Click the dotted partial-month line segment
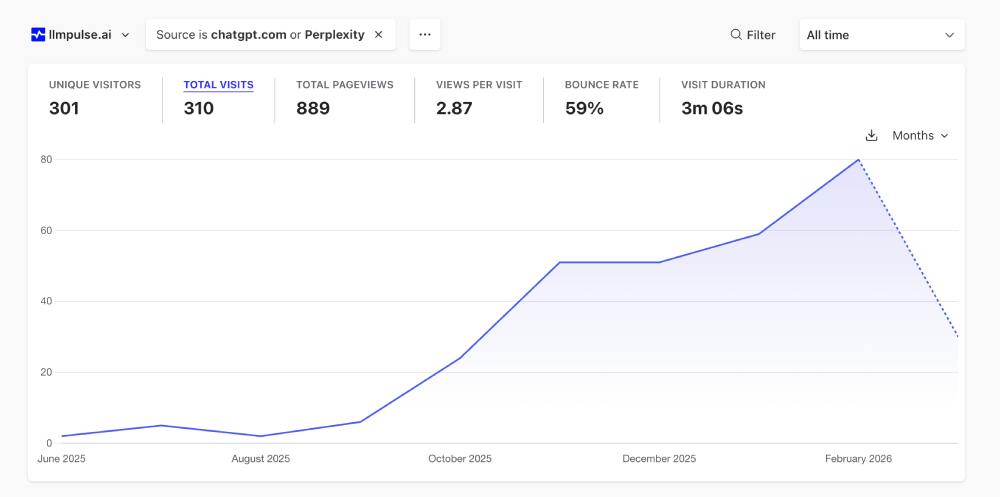This screenshot has height=497, width=1000. [x=908, y=249]
